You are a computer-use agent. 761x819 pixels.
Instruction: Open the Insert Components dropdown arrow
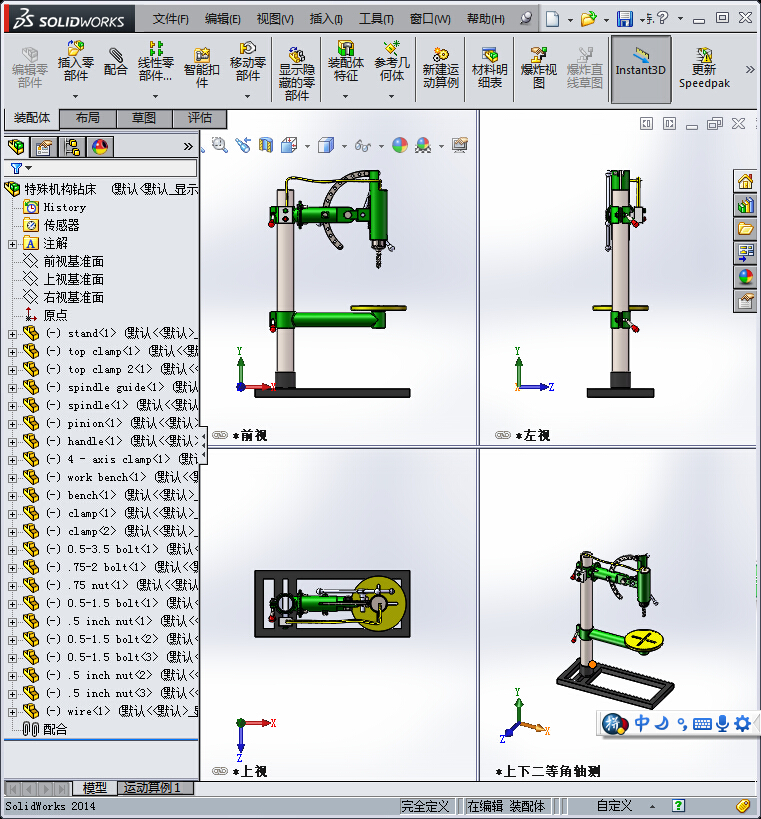click(x=75, y=96)
